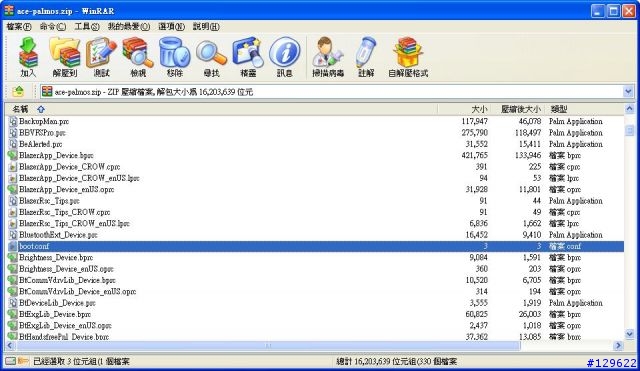Screen dimensions: 640x371
Task: Click the size value 421,765
Action: [474, 155]
